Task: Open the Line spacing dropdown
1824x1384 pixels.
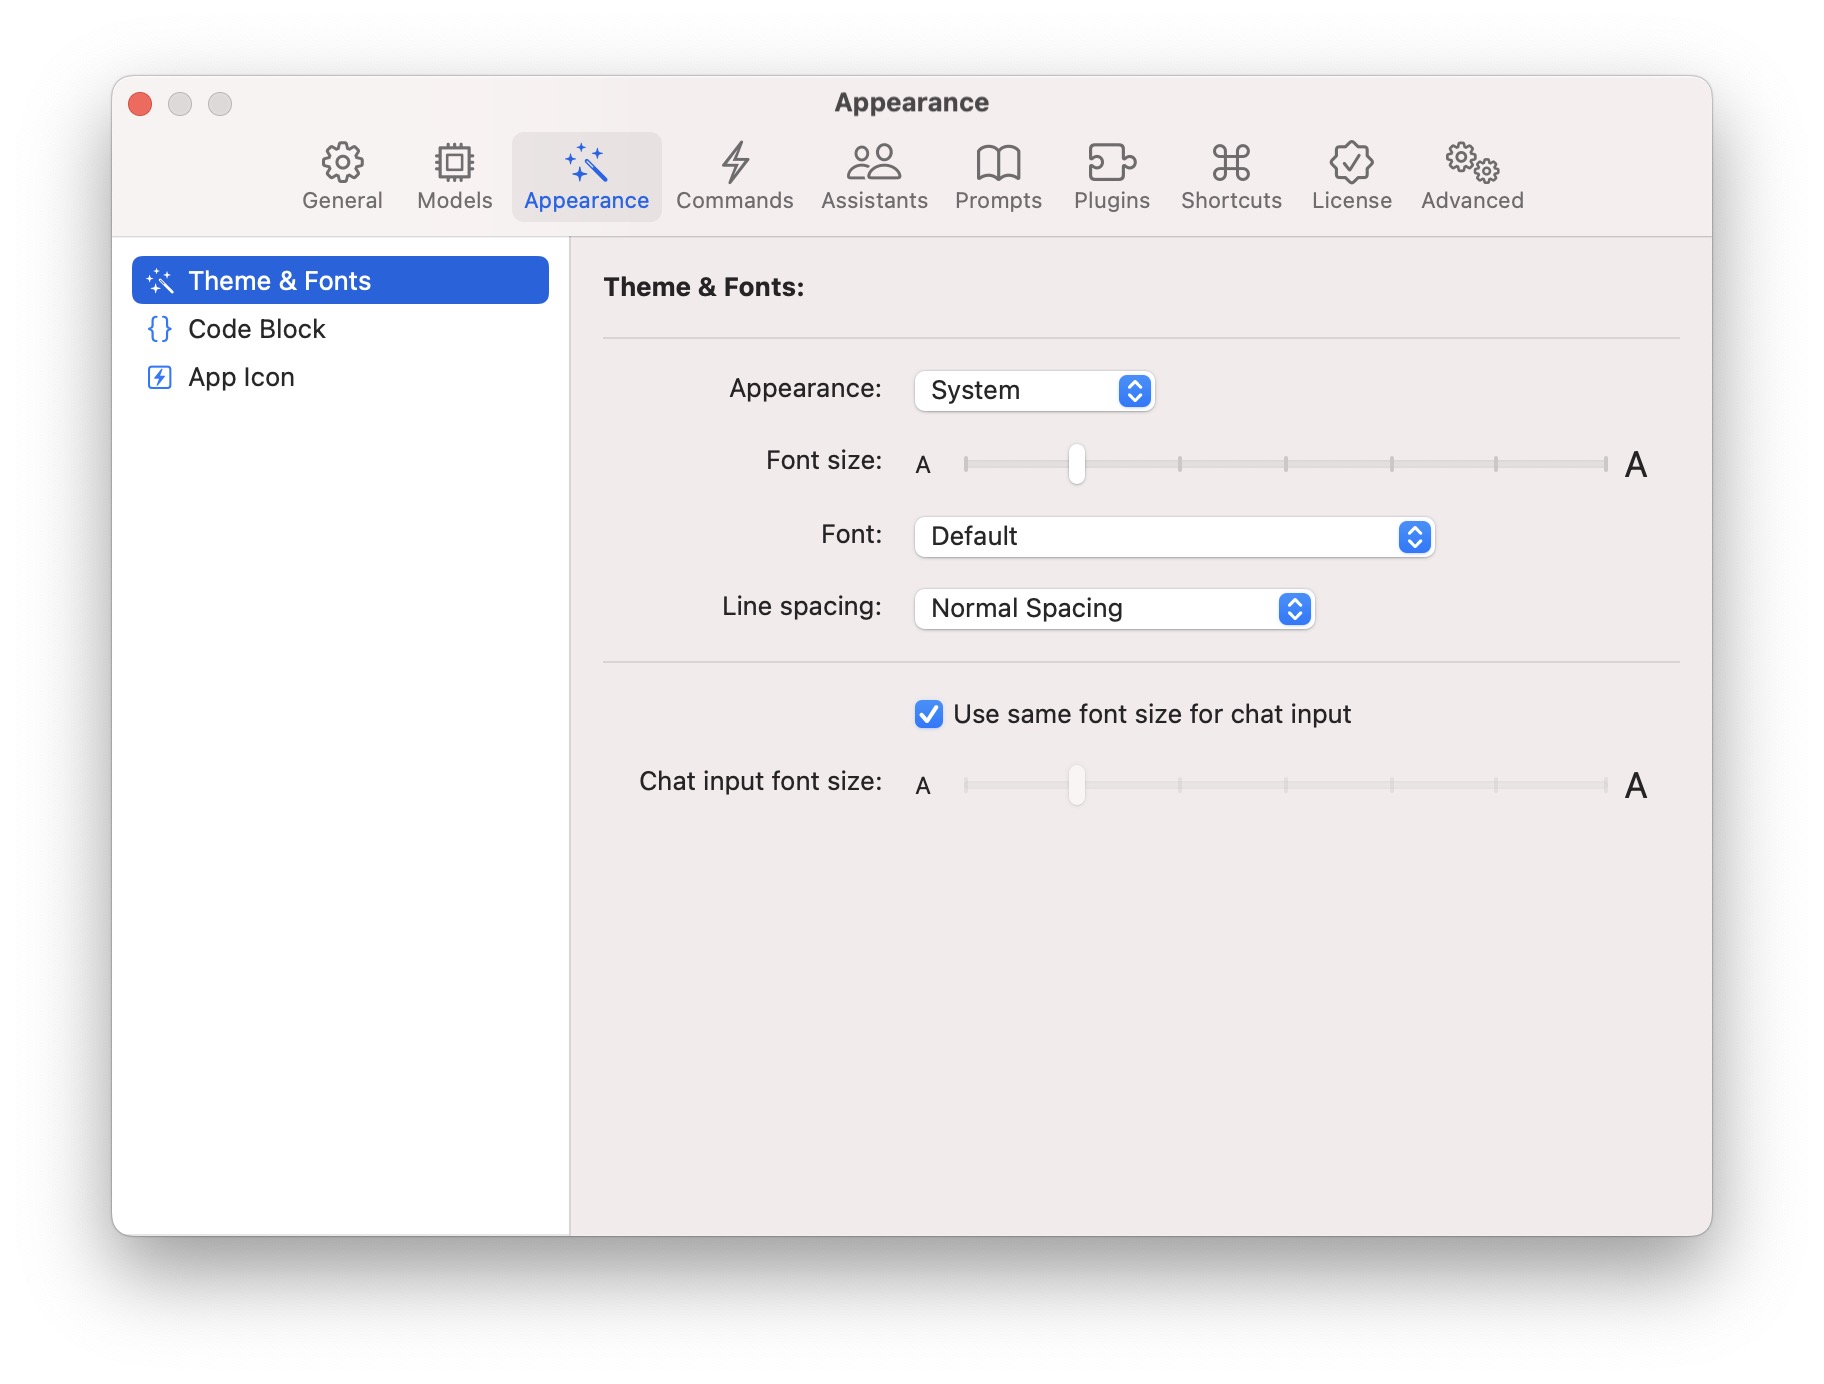Action: 1114,609
